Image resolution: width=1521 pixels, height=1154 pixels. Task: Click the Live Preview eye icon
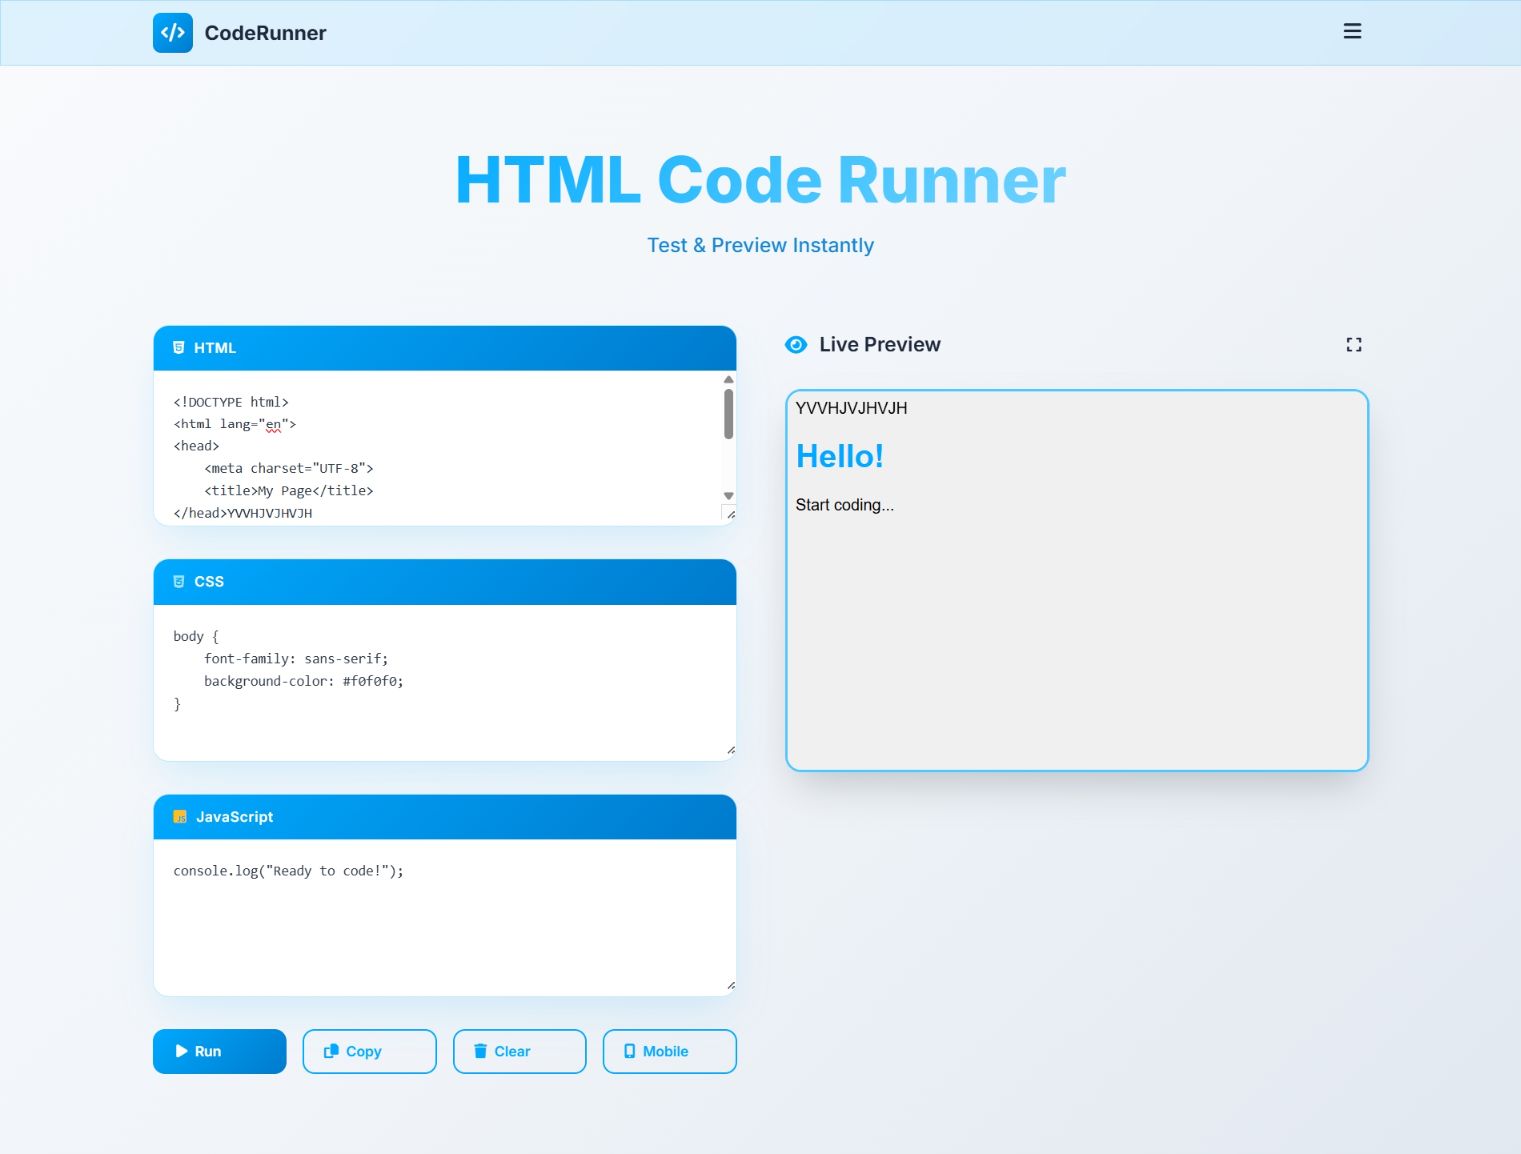pyautogui.click(x=796, y=345)
